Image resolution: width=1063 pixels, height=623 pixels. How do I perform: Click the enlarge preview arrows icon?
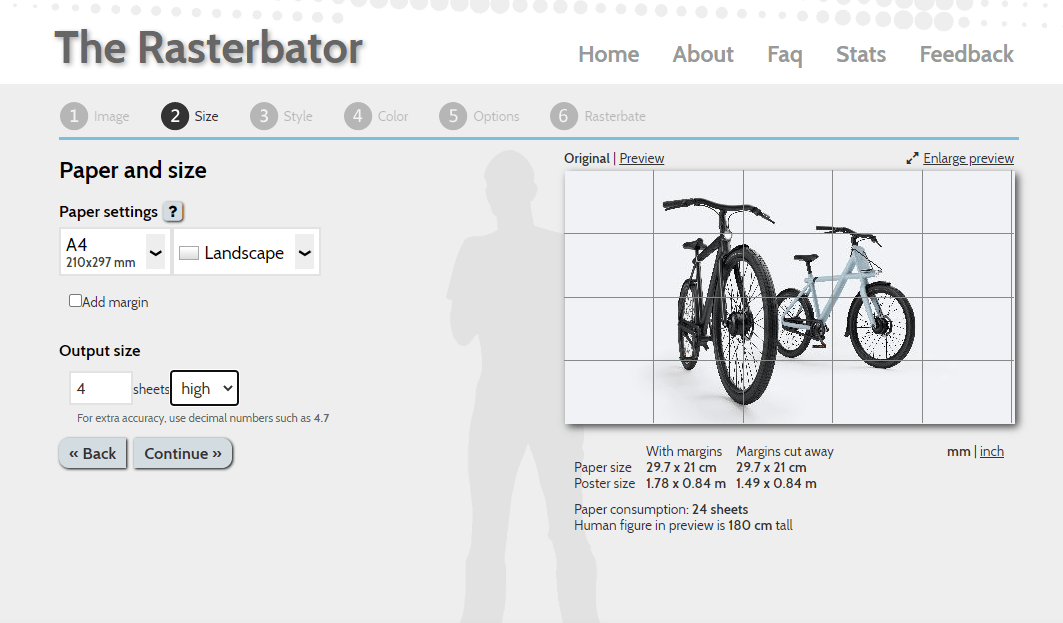912,158
